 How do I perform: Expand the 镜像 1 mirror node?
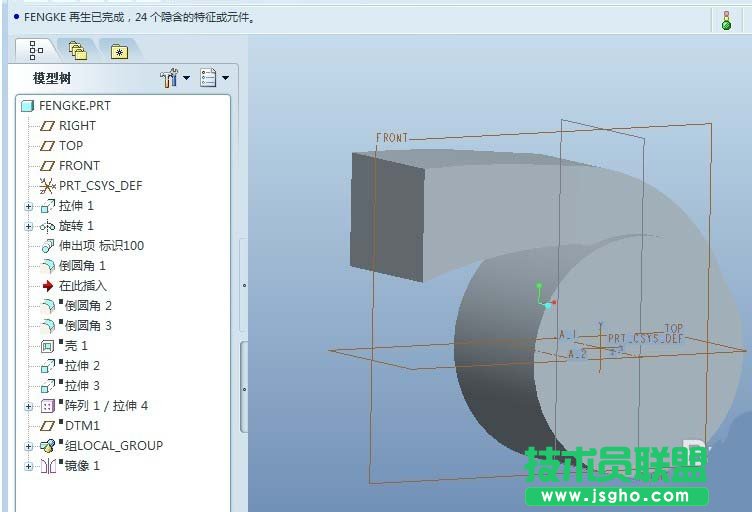(x=29, y=466)
